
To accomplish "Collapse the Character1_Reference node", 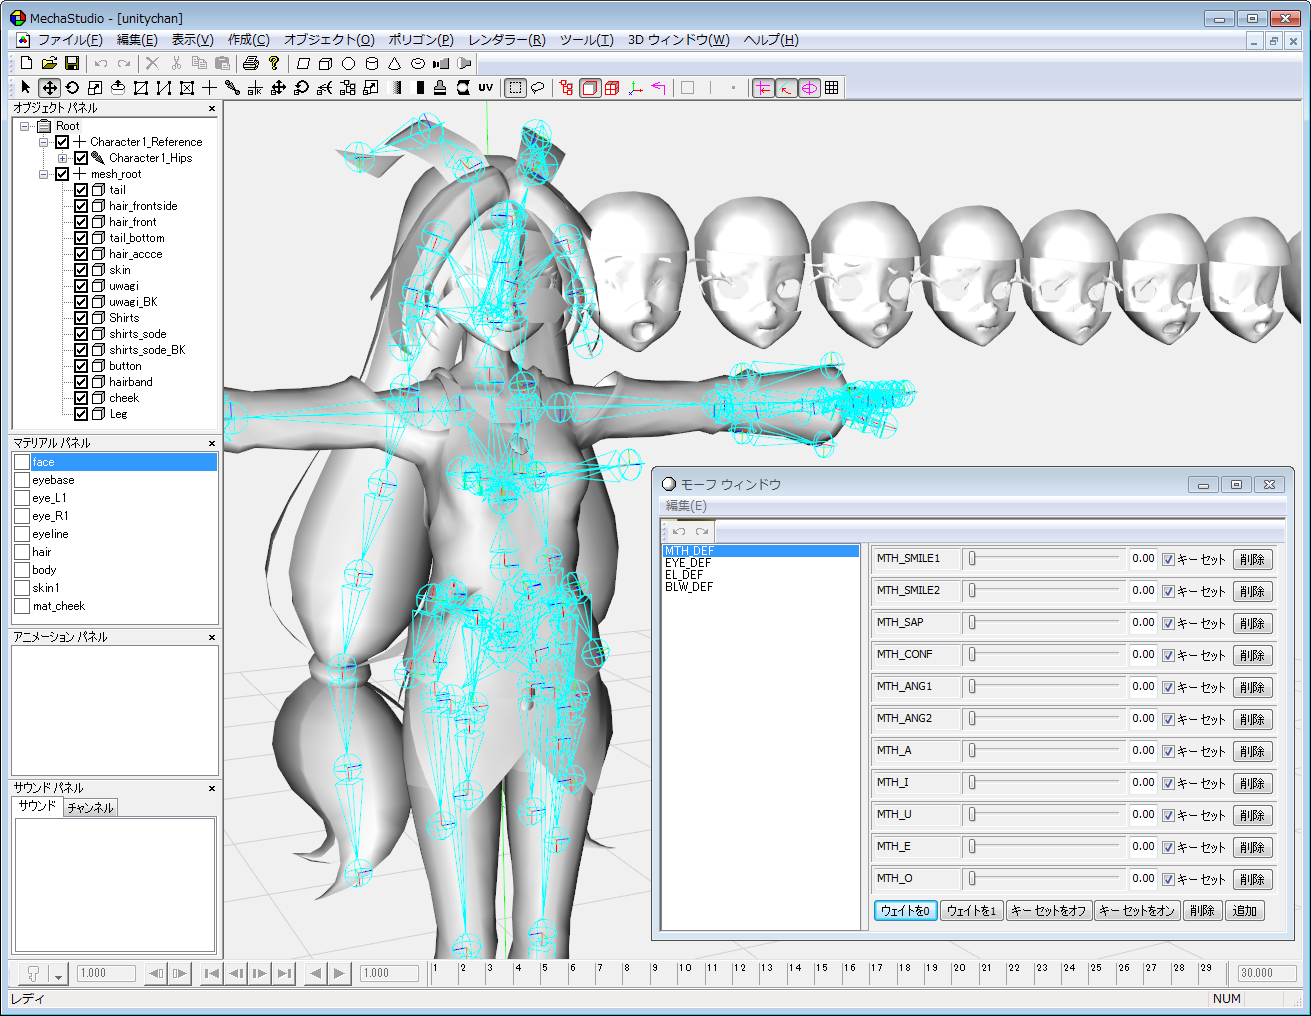I will pos(44,142).
